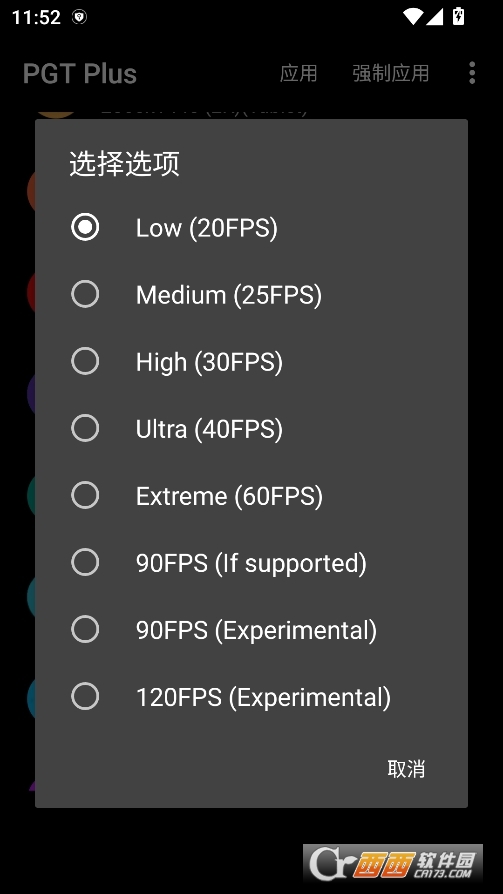
Task: Choose 90FPS (Experimental) option
Action: click(x=252, y=629)
